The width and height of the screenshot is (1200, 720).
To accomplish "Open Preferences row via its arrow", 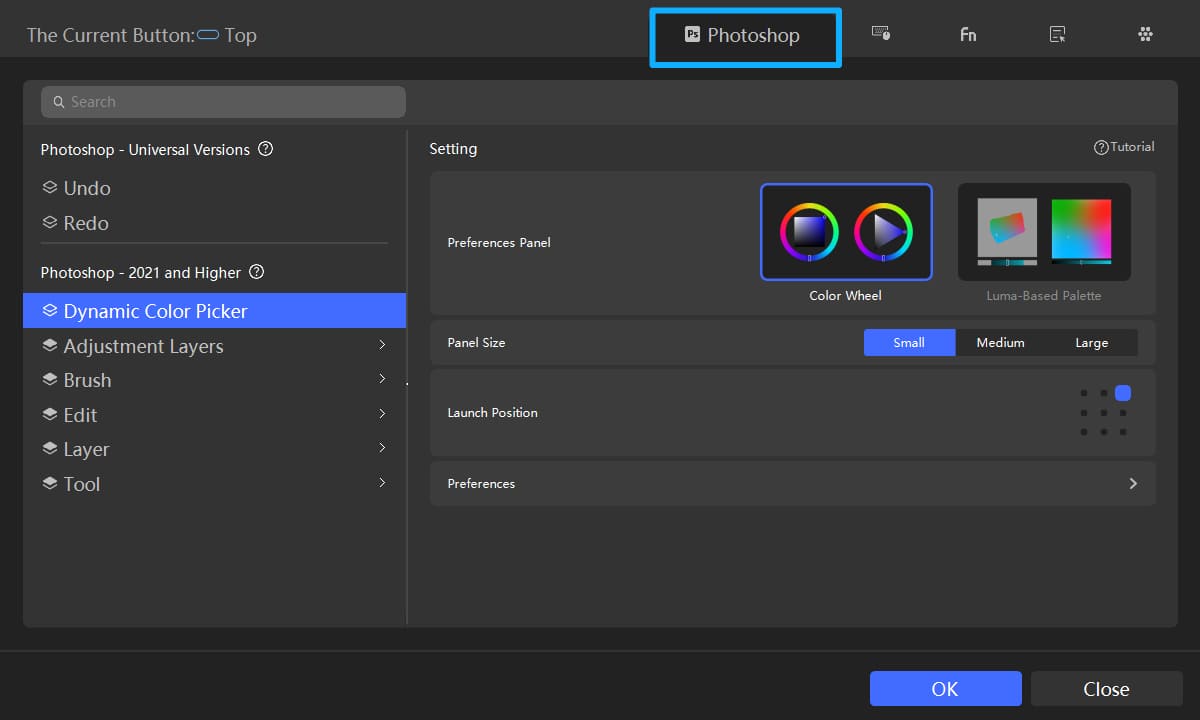I will [x=1133, y=483].
